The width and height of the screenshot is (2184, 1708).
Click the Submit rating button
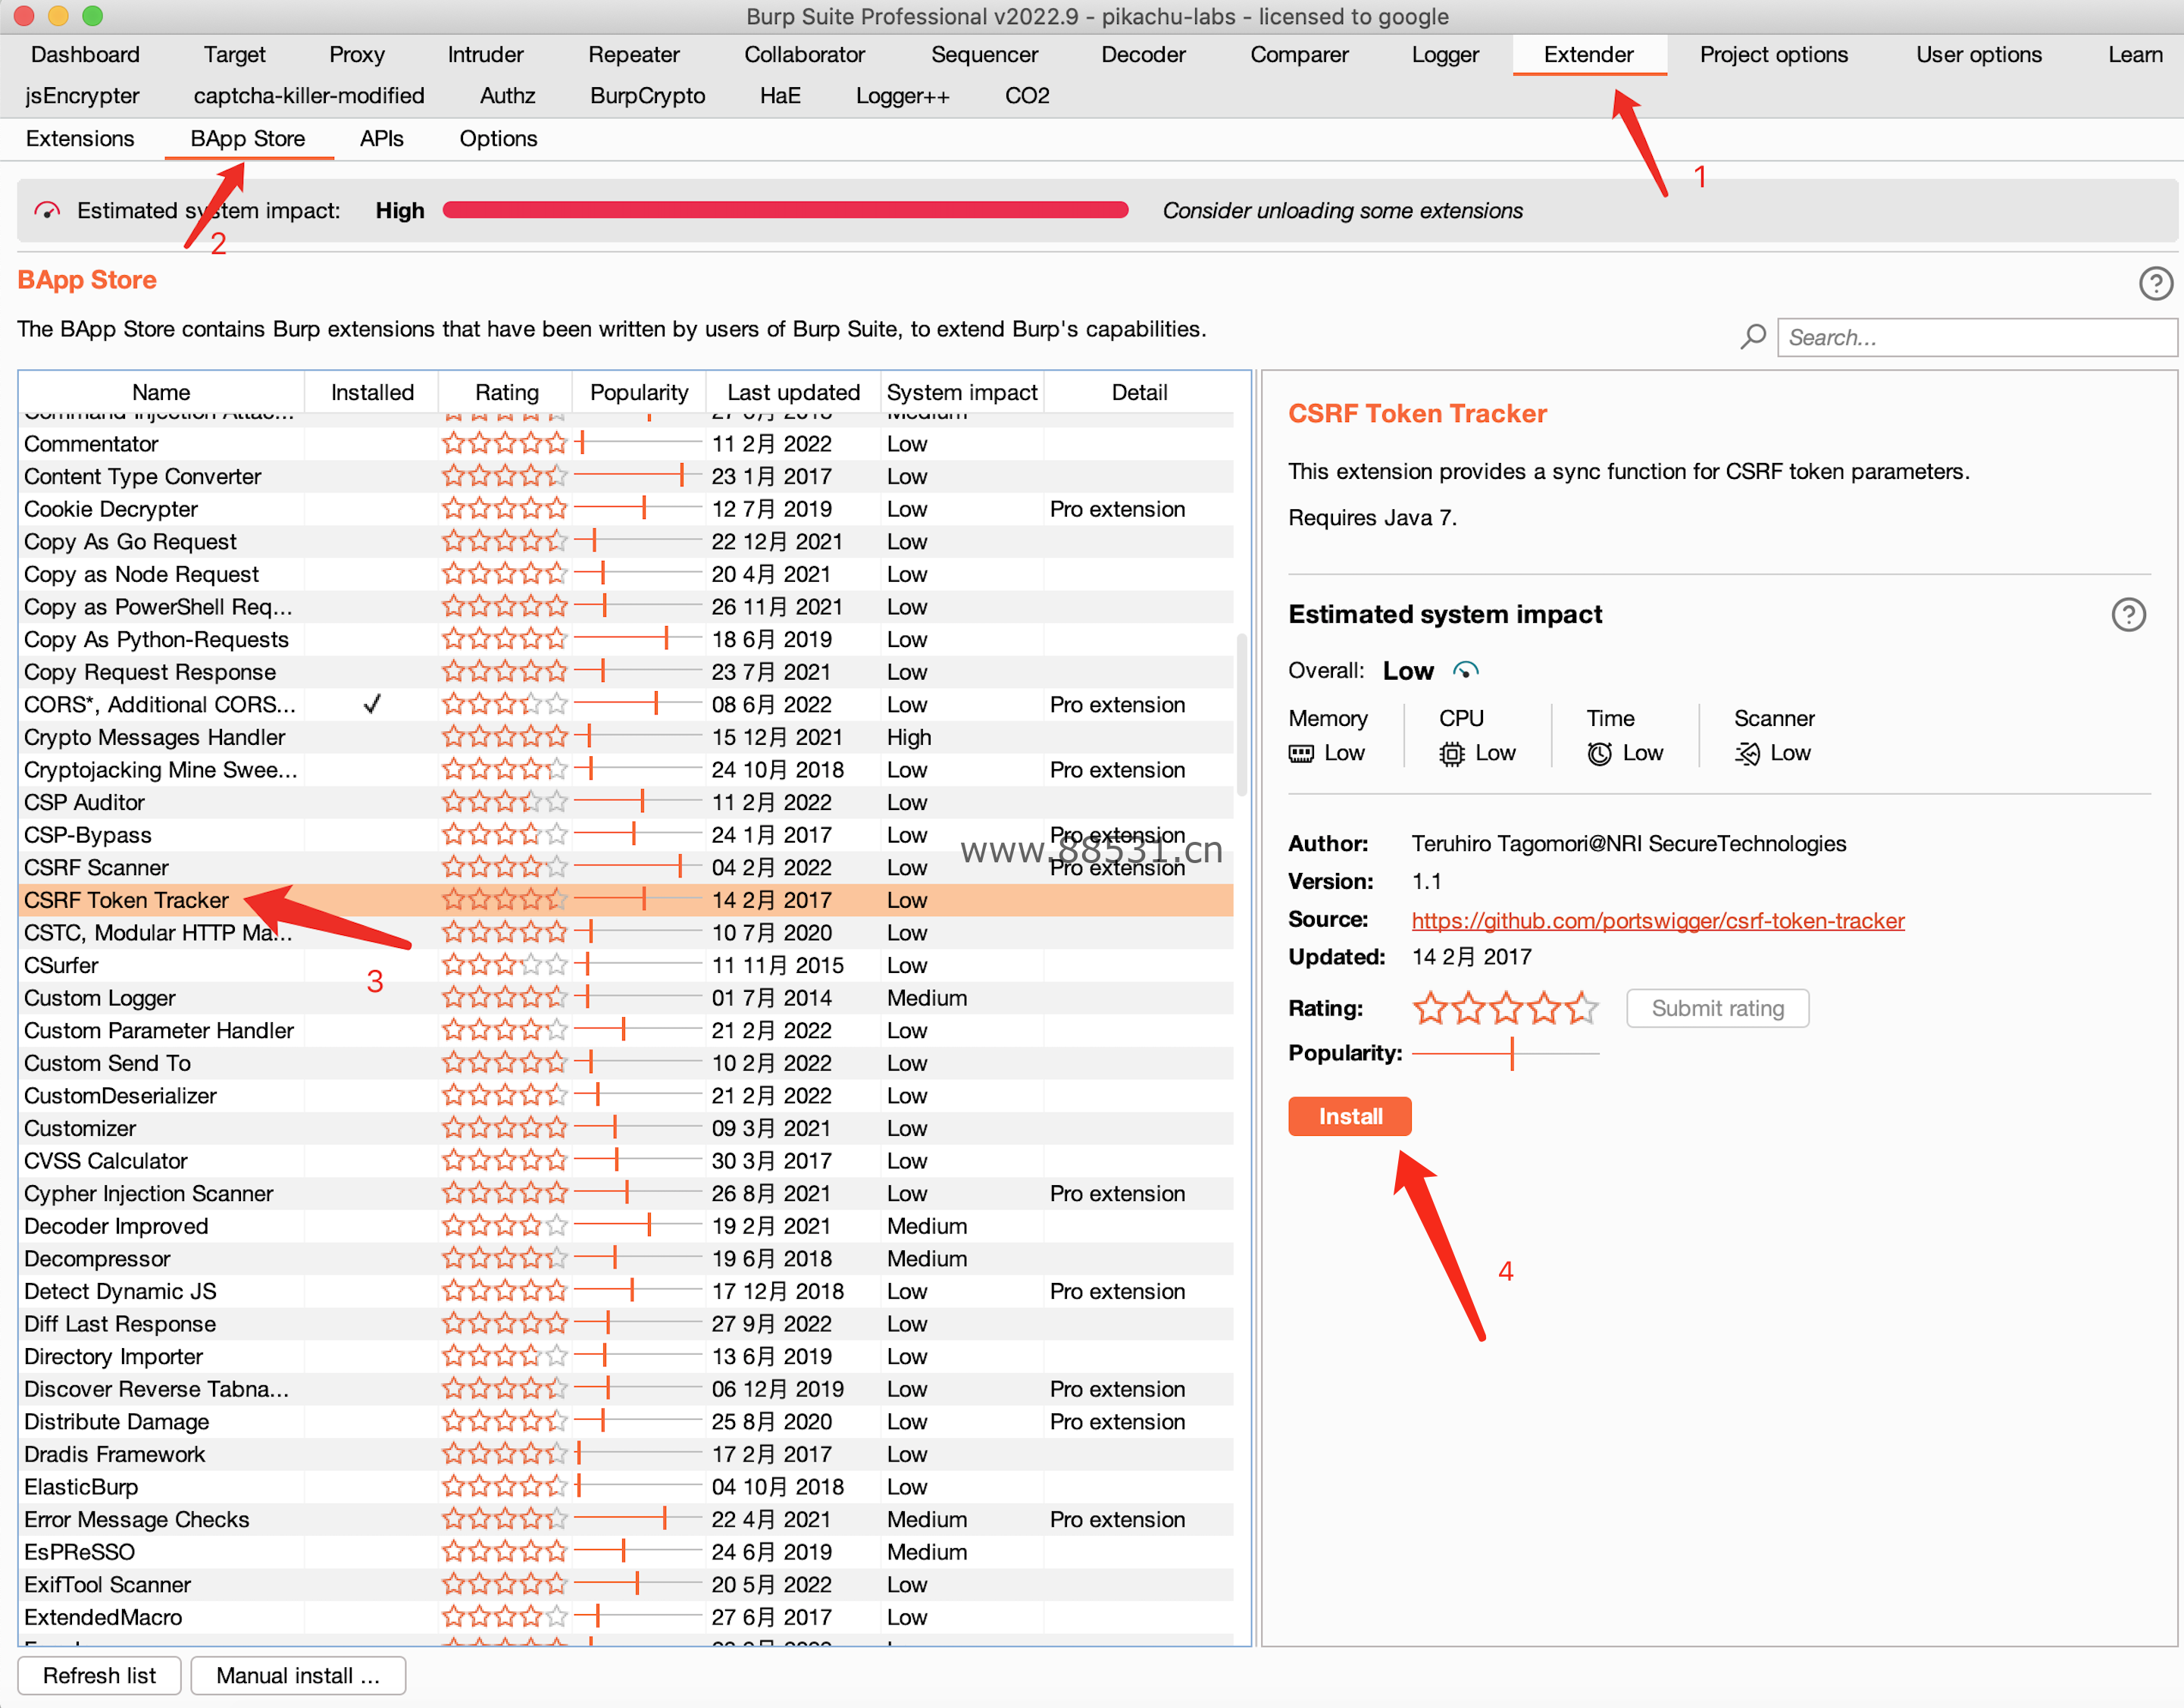tap(1717, 1008)
